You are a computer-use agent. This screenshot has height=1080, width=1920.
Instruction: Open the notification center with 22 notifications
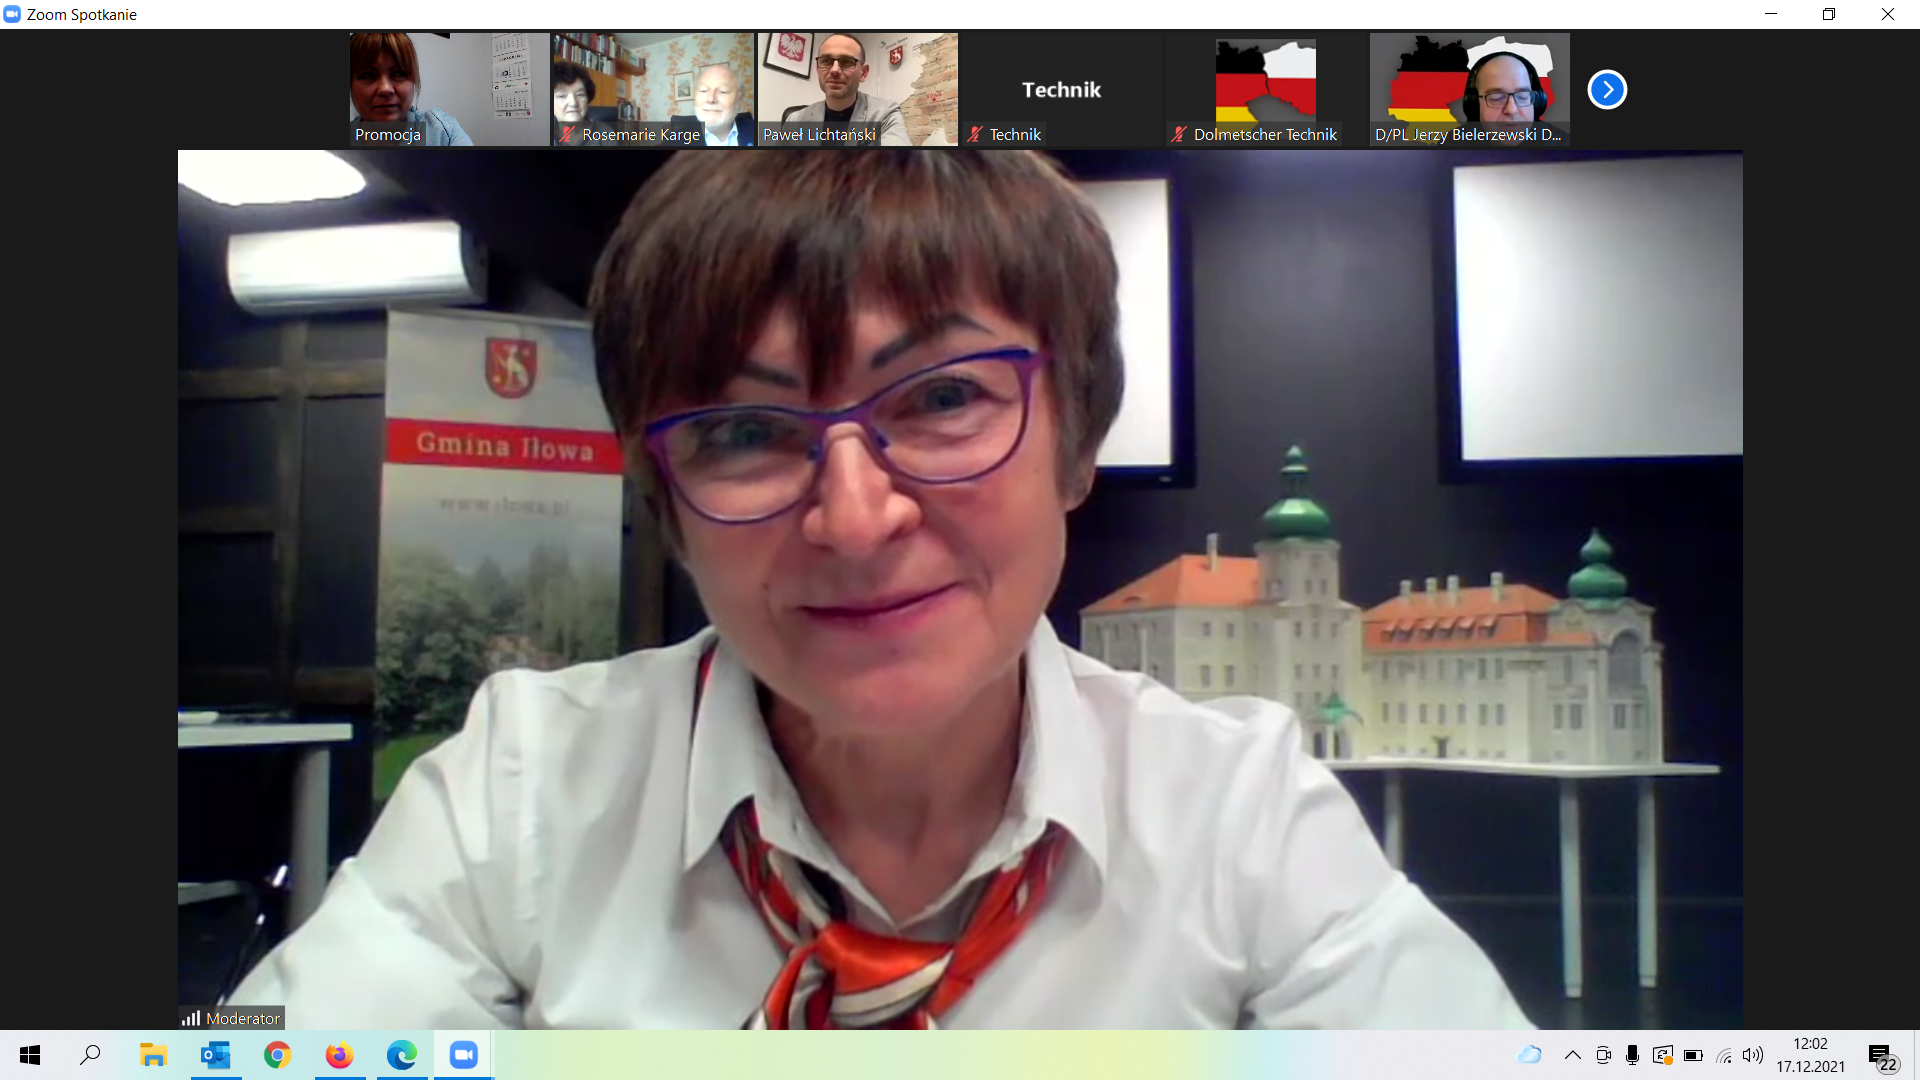pyautogui.click(x=1883, y=1057)
